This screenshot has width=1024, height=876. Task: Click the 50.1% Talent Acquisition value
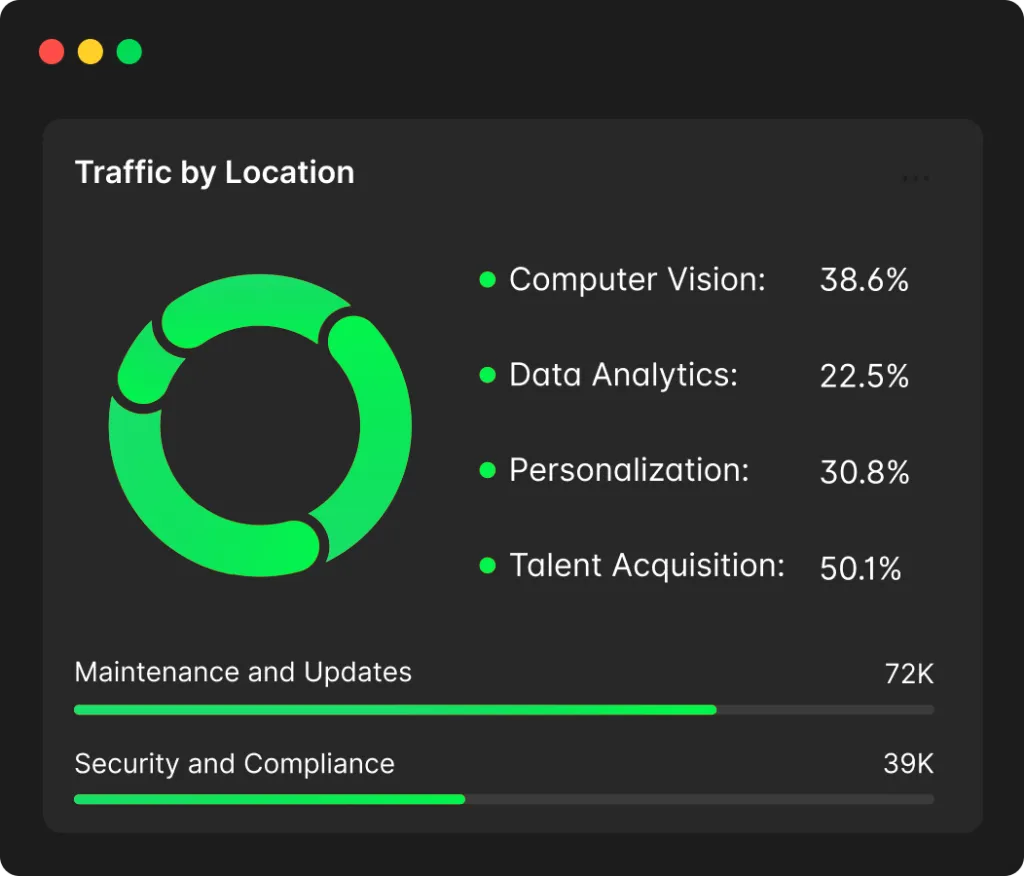[860, 569]
